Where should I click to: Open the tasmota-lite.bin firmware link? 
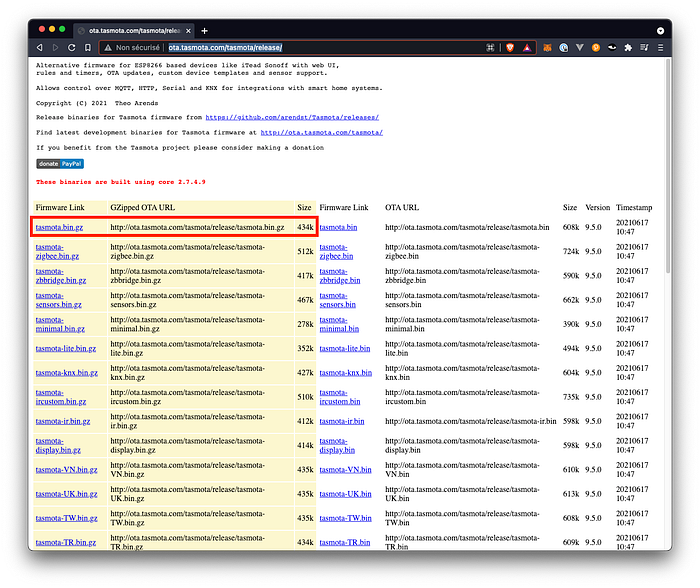[345, 348]
